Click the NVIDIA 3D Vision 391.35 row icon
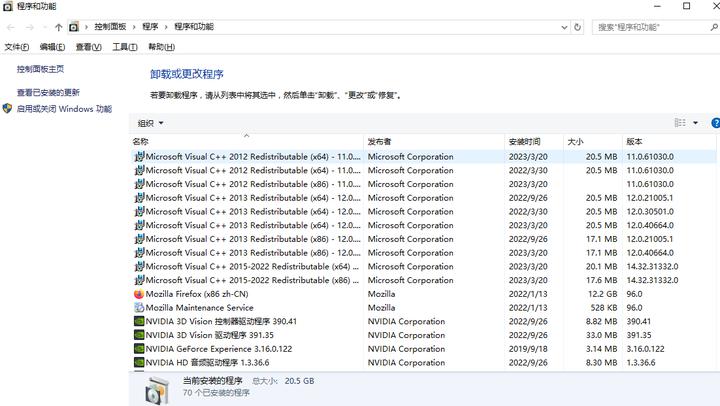This screenshot has width=720, height=406. coord(139,335)
